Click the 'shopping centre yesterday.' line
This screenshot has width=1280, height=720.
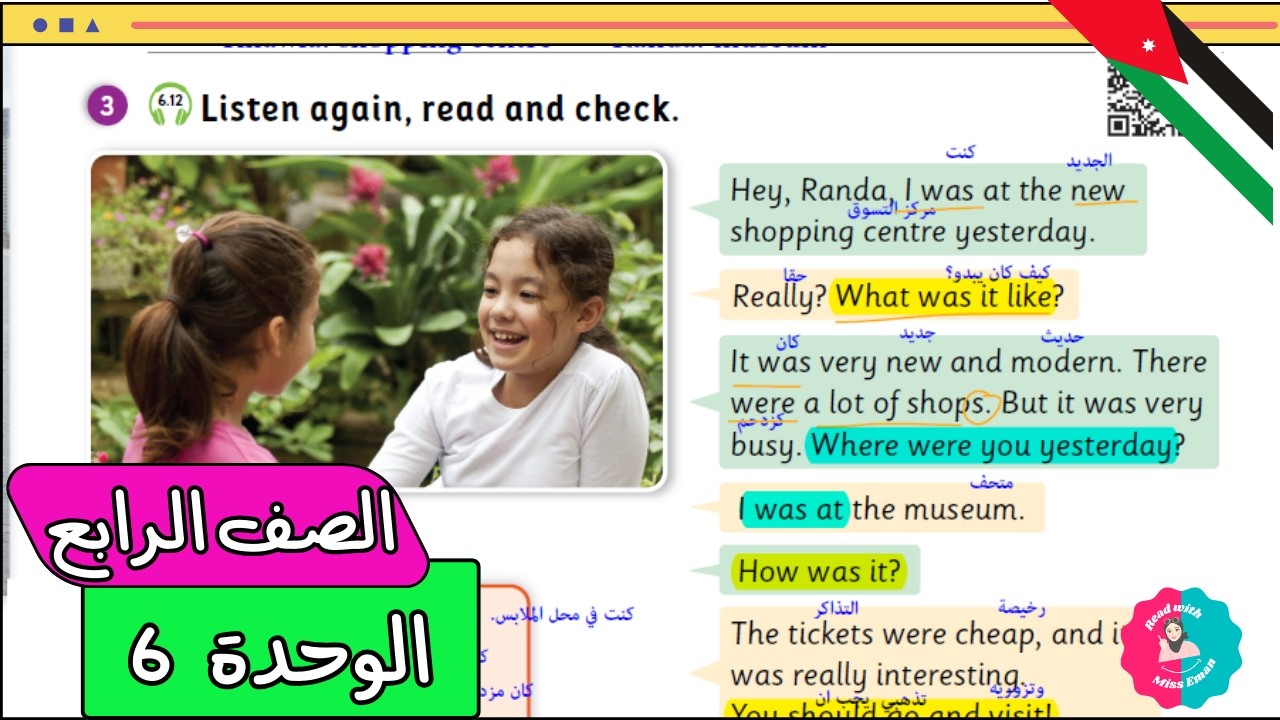tap(912, 232)
